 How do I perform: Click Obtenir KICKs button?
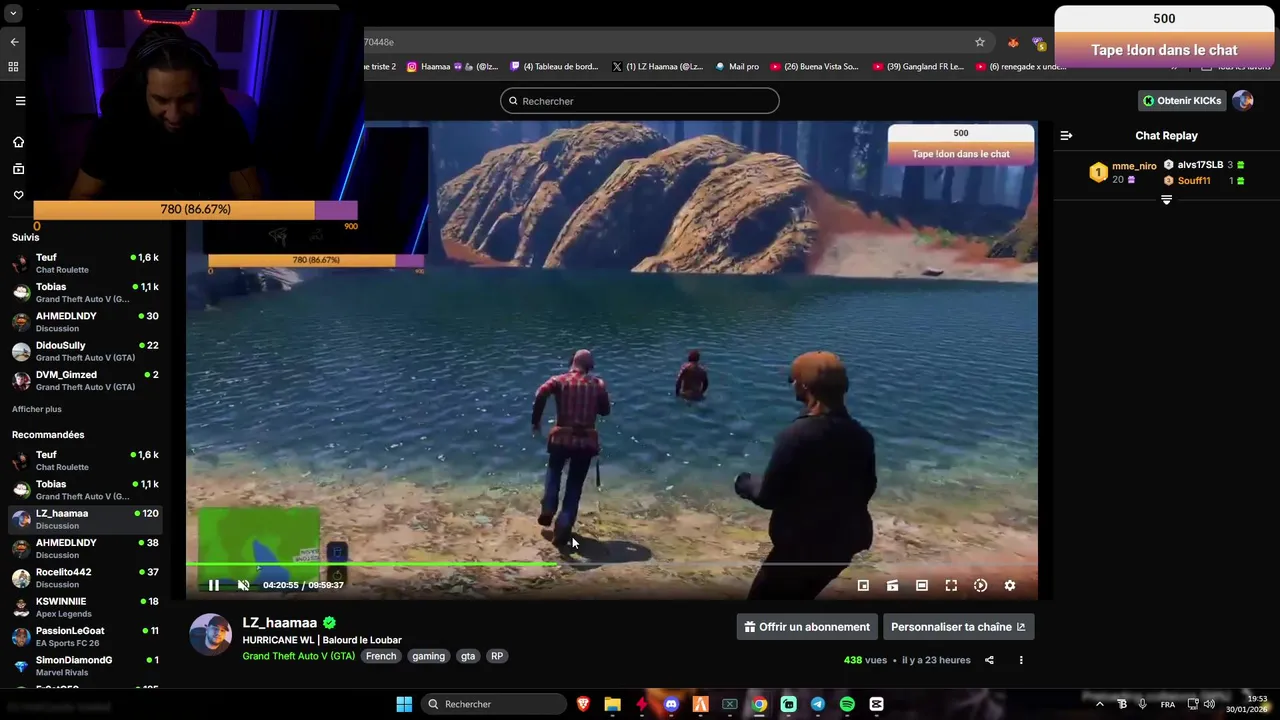pyautogui.click(x=1181, y=101)
